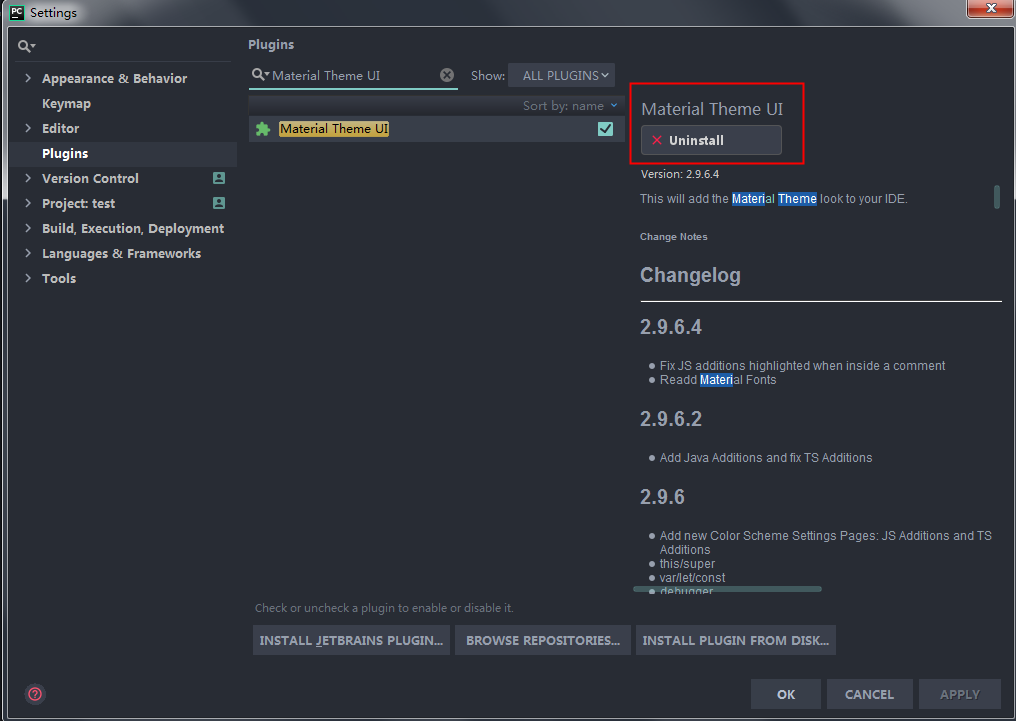Click Install JetBrains Plugin button
1016x721 pixels.
351,640
